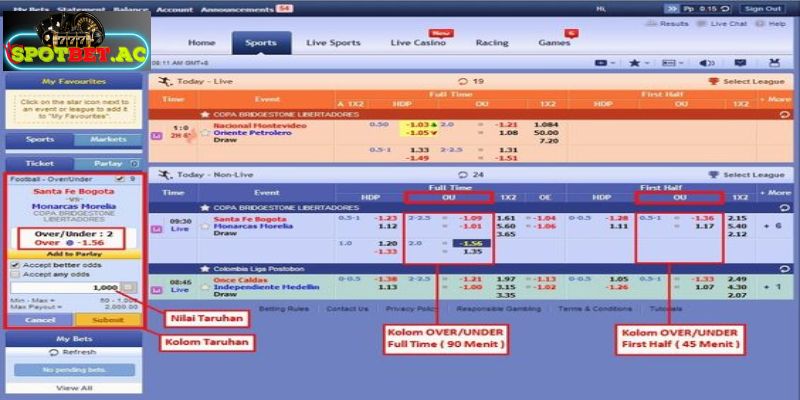Toggle checkbox in Football - Over/Under header

pos(120,179)
